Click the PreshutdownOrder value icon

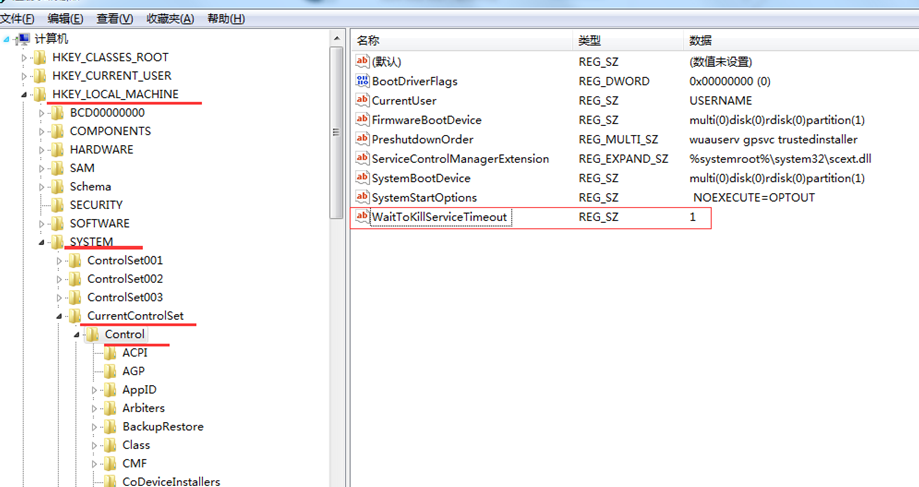[x=362, y=139]
